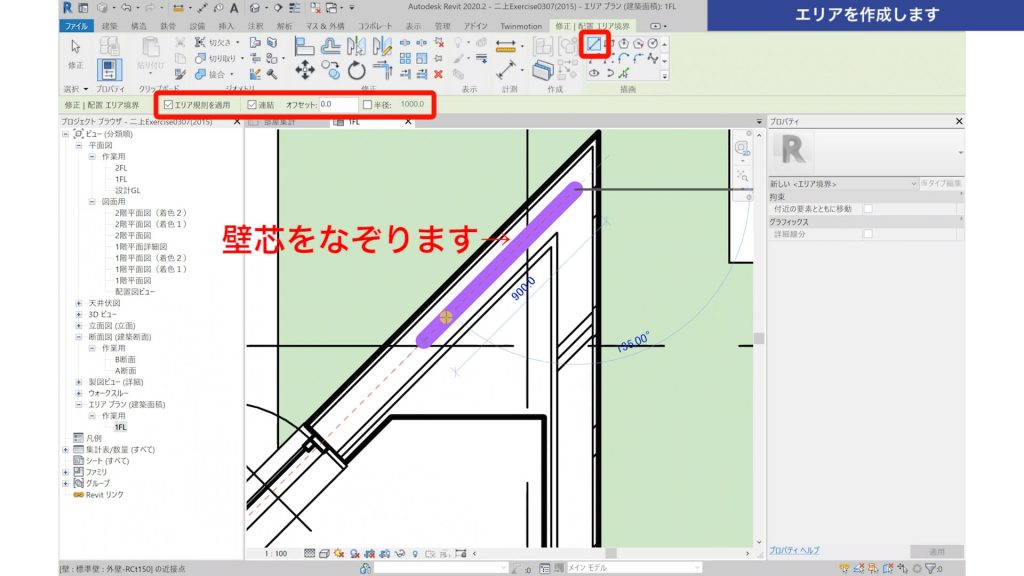Activate the Rotate tool in the Modify panel

[x=355, y=68]
